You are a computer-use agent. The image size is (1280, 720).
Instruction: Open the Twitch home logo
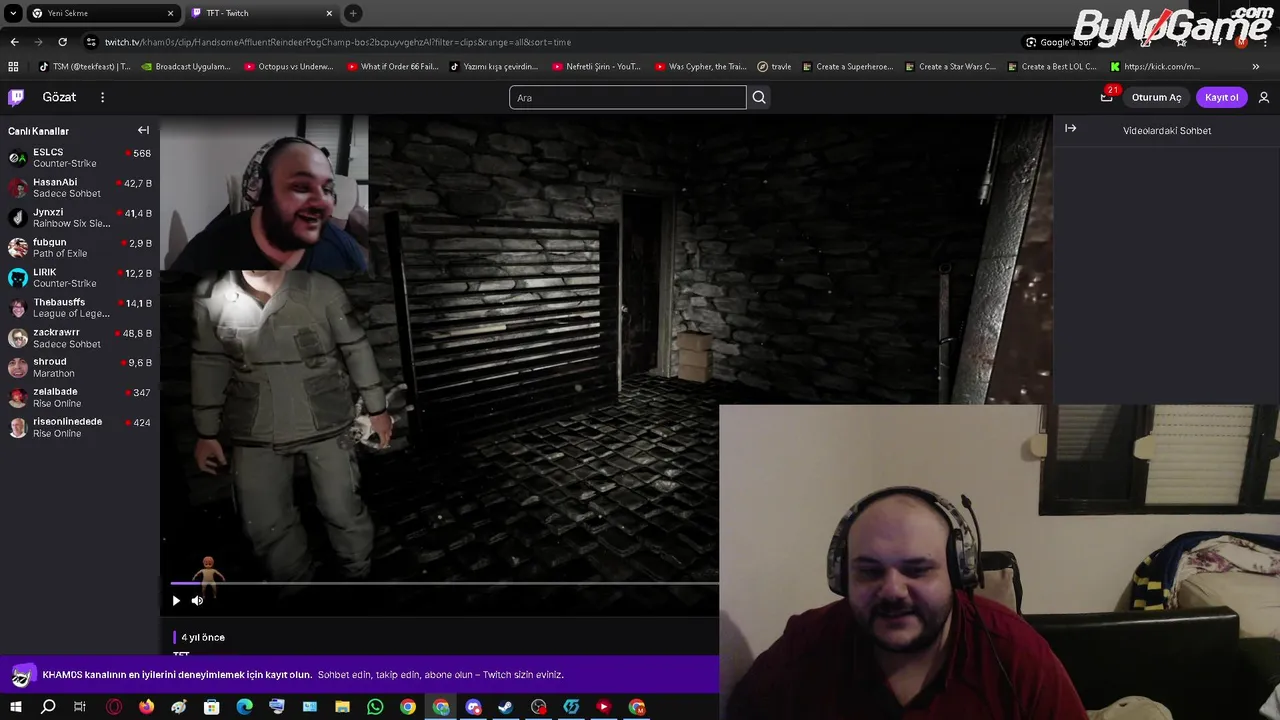(16, 97)
